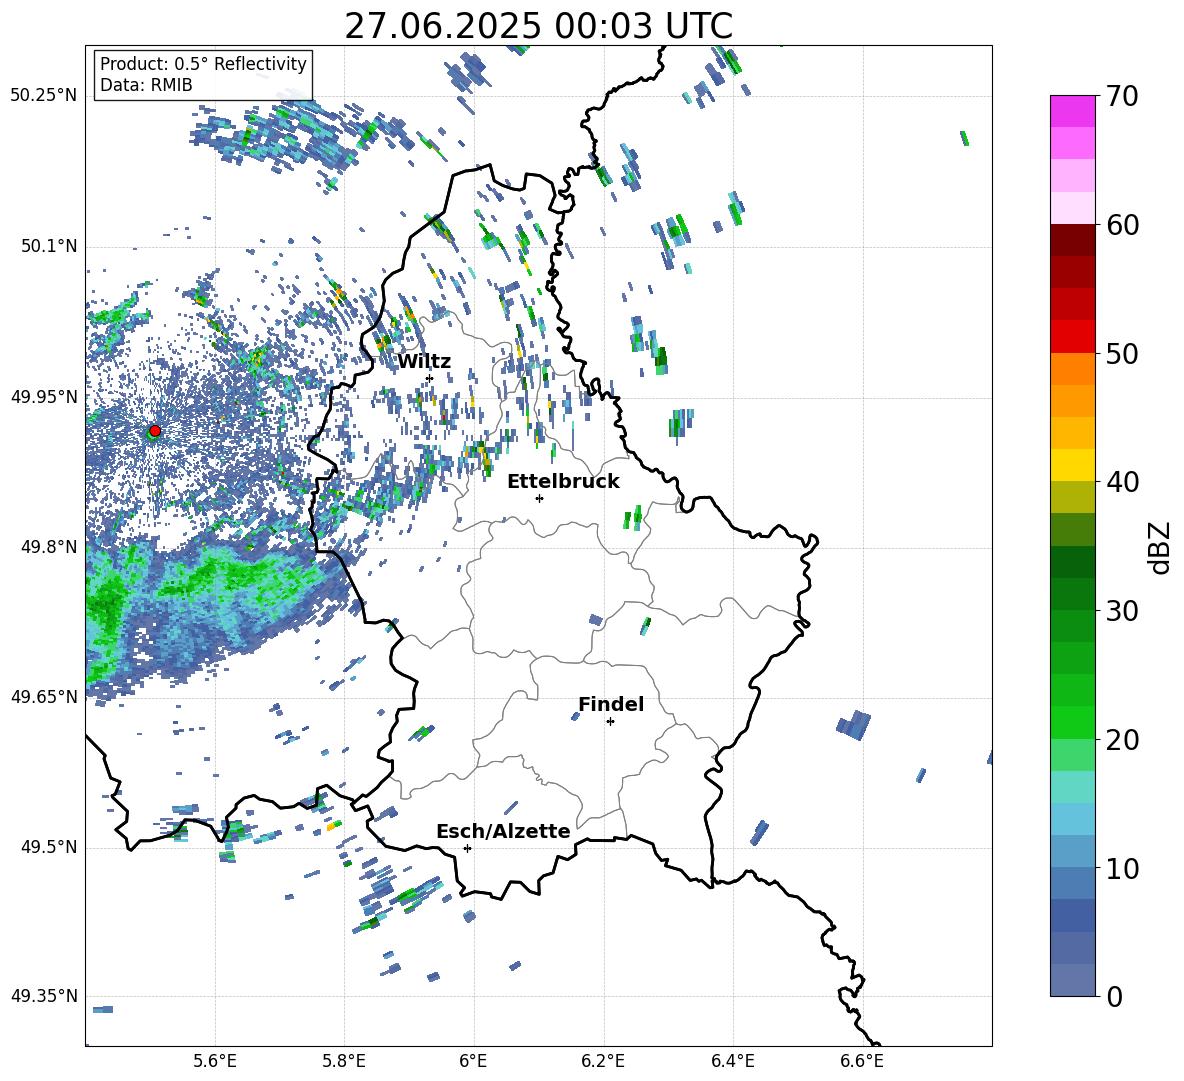Click the 5.6°E longitude label
The height and width of the screenshot is (1081, 1184).
point(215,1061)
